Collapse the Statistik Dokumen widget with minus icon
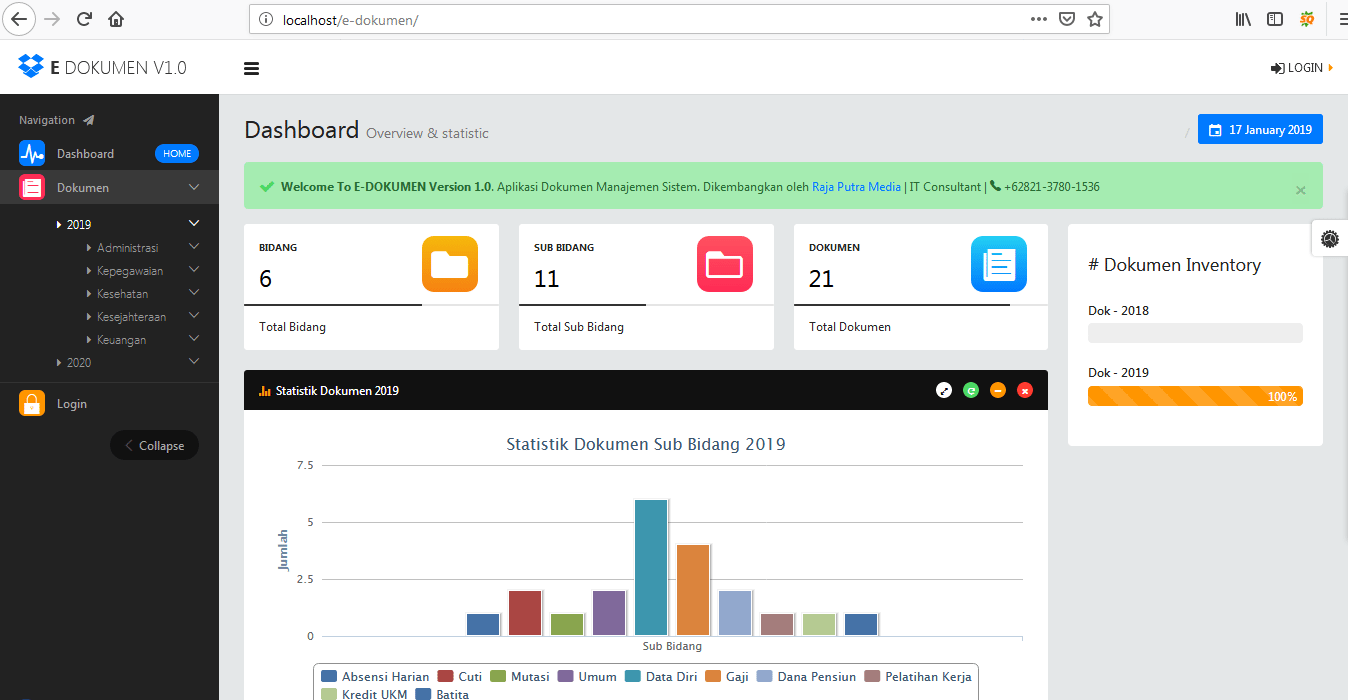Screen dimensions: 1348x700 coord(998,390)
